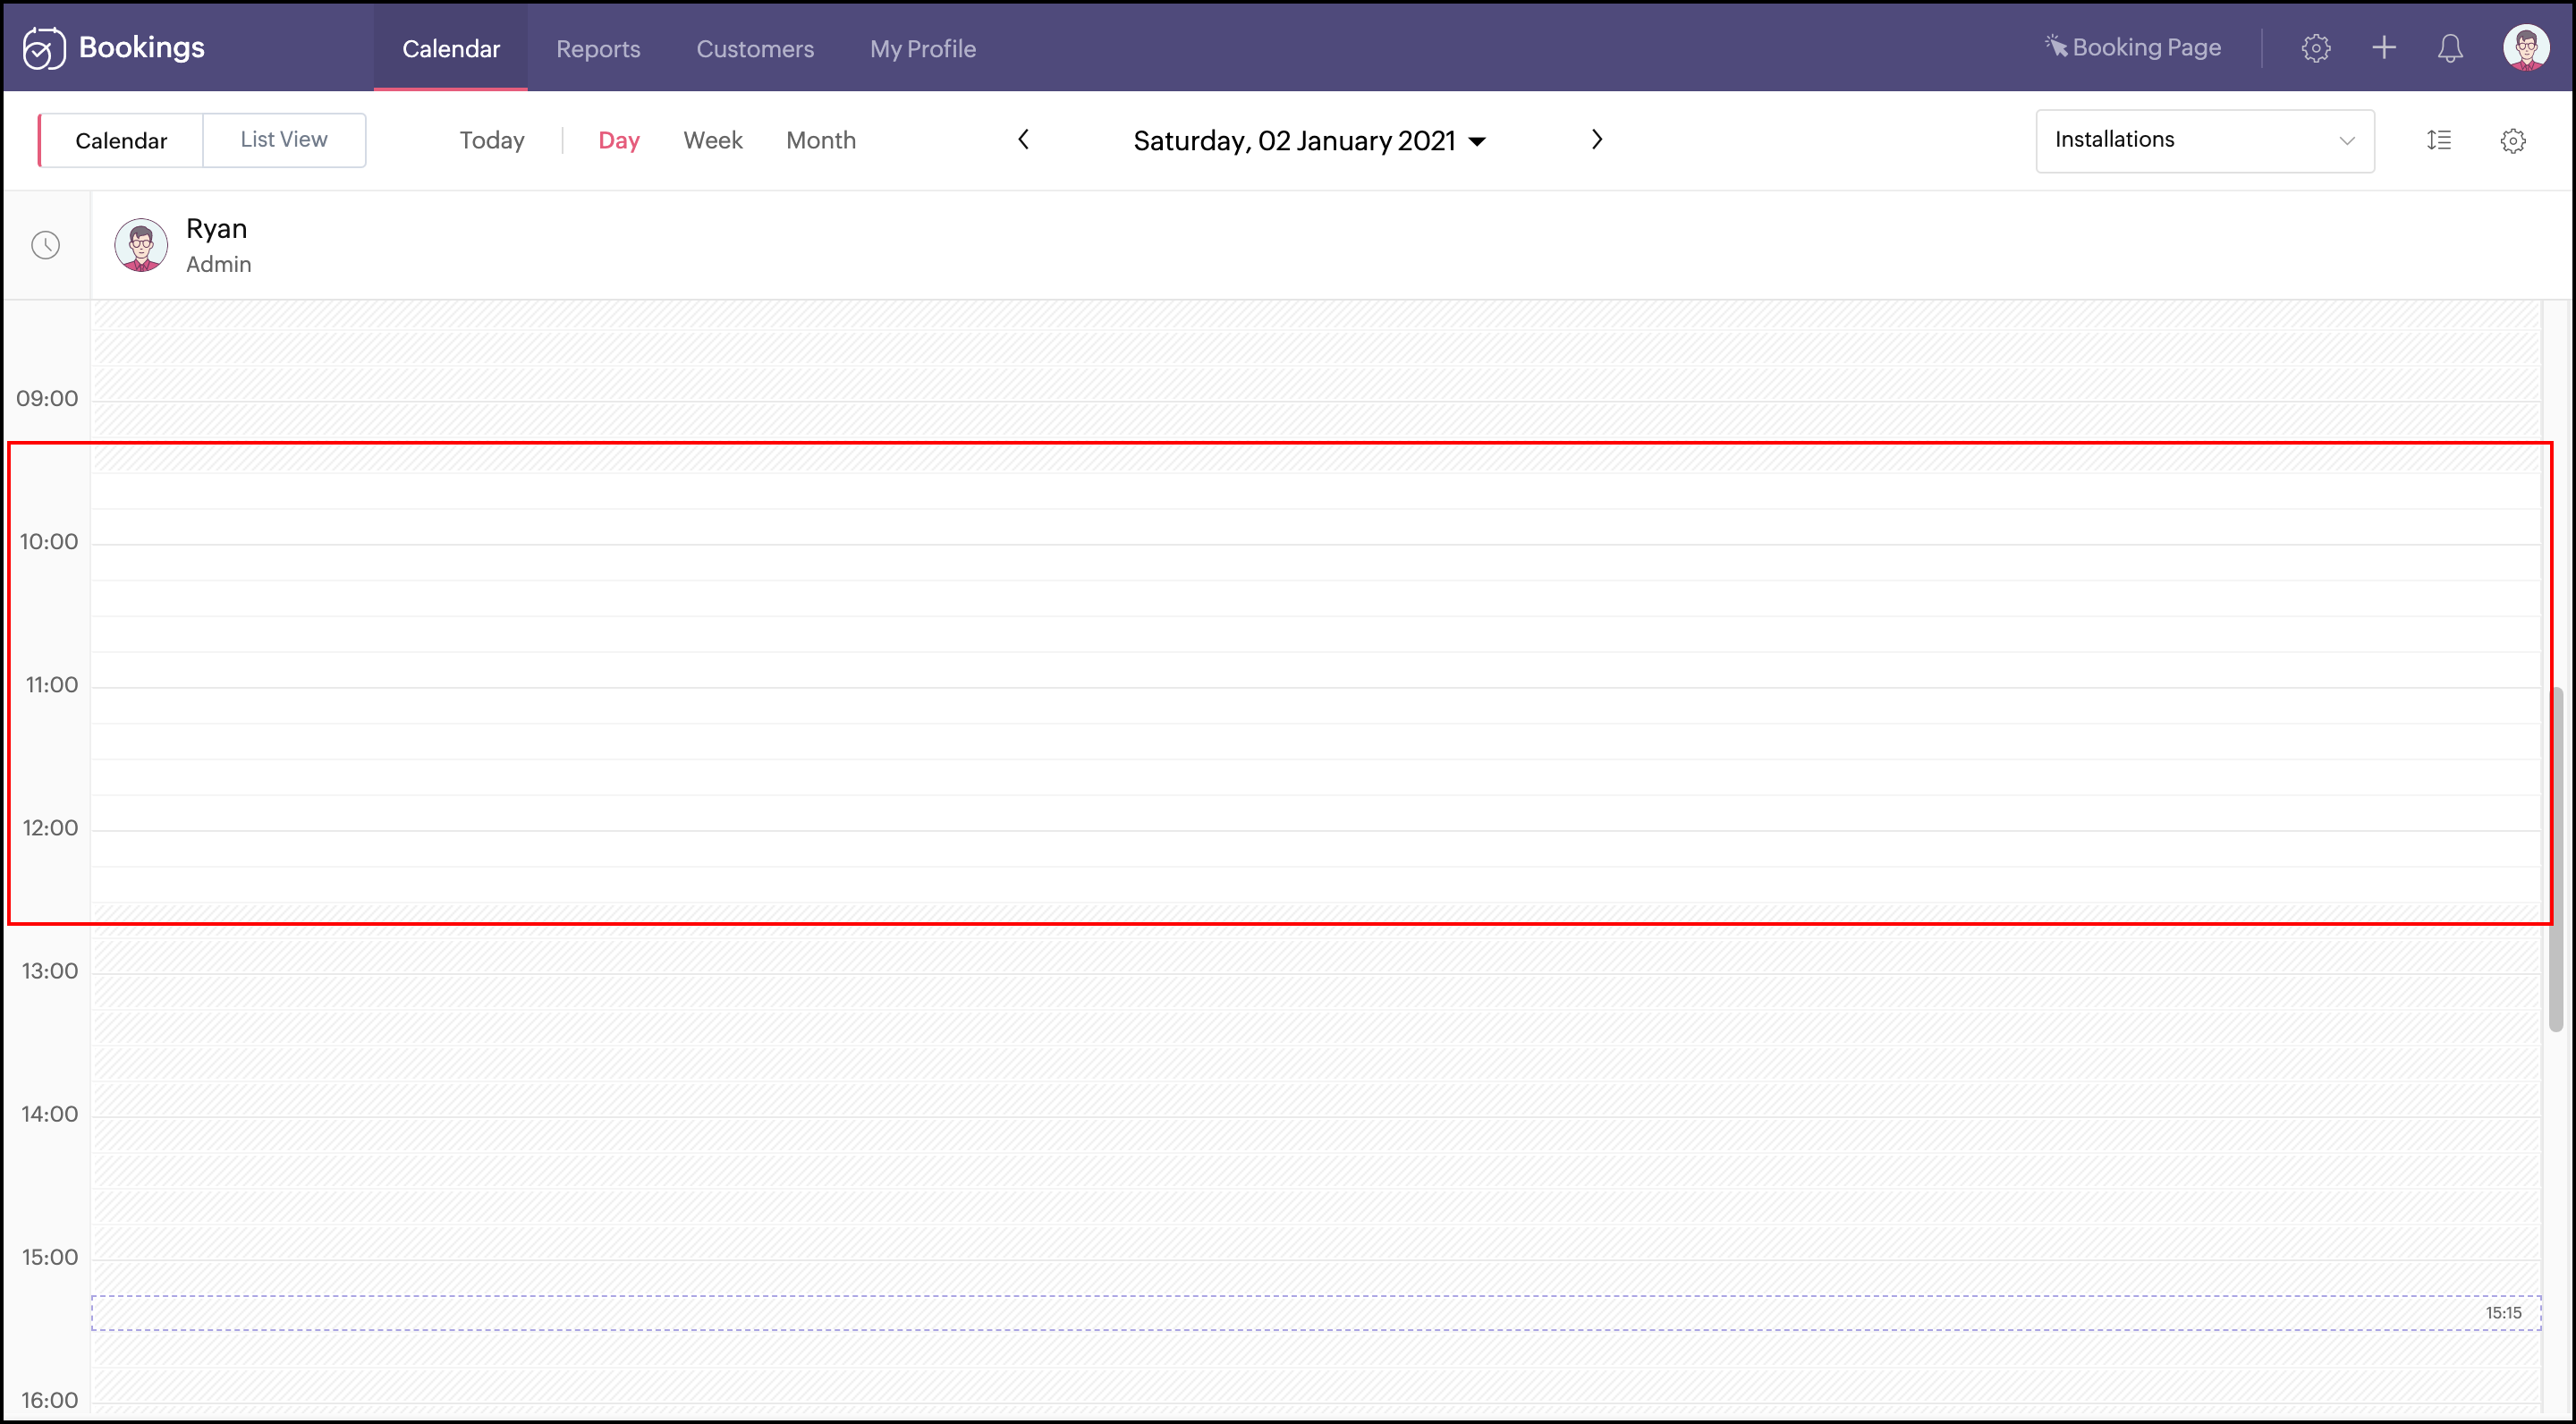This screenshot has width=2576, height=1424.
Task: Select the Calendar view toggle
Action: 121,140
